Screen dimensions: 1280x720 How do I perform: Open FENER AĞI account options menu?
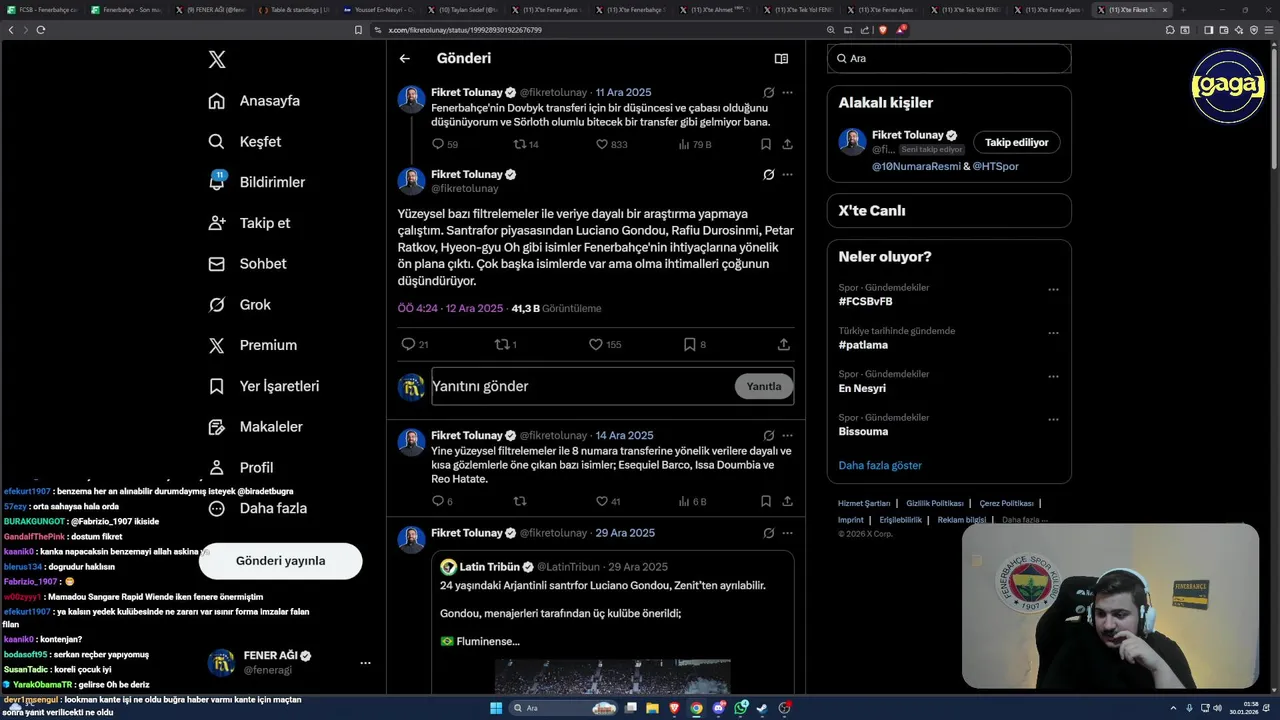(x=365, y=663)
